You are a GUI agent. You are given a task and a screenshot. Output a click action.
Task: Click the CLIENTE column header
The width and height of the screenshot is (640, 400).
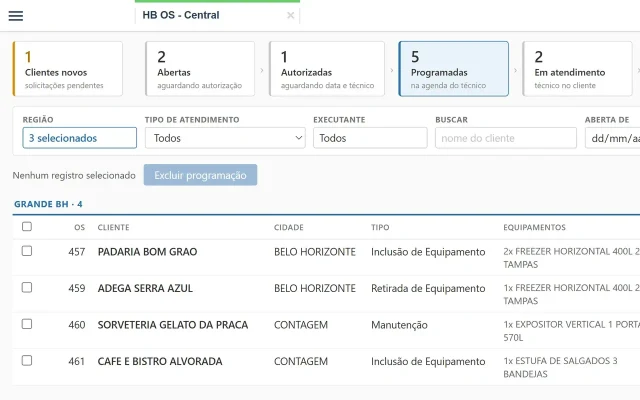coord(113,227)
